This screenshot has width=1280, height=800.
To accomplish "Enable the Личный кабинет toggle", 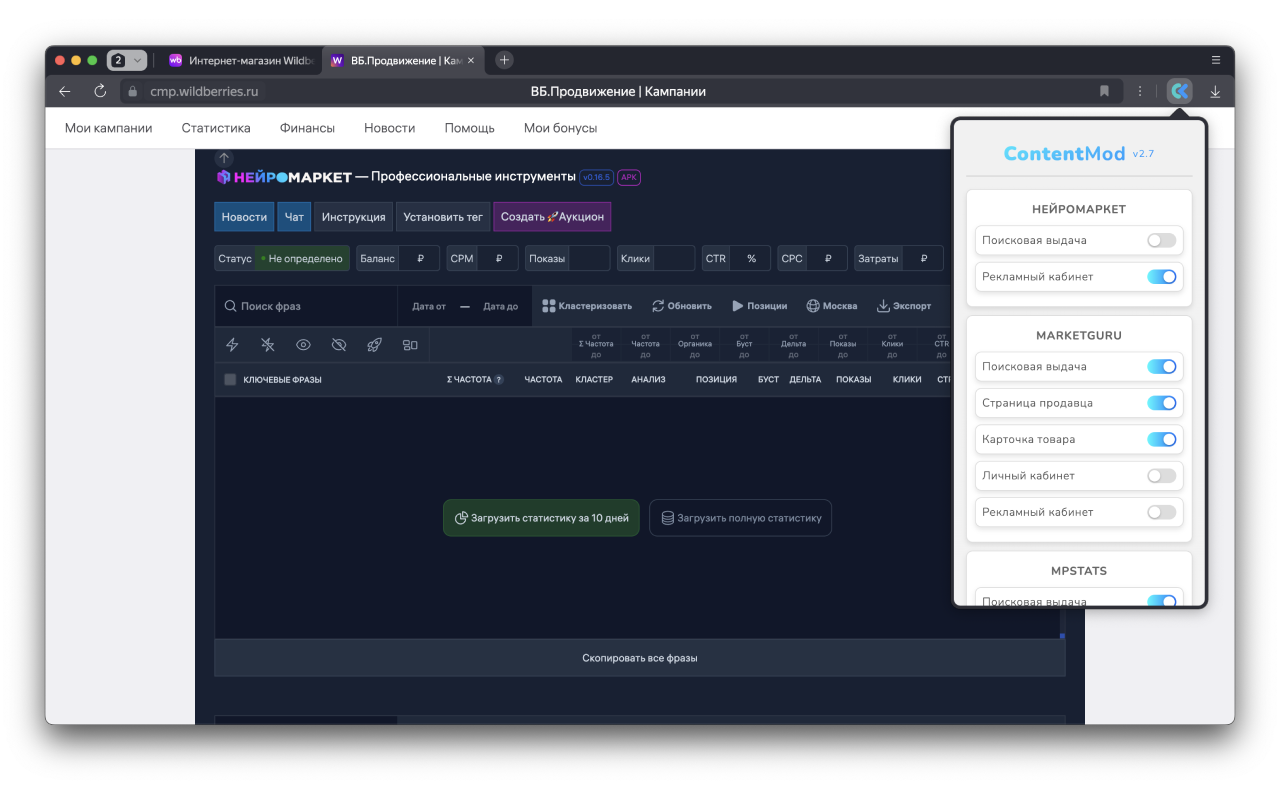I will point(1161,476).
